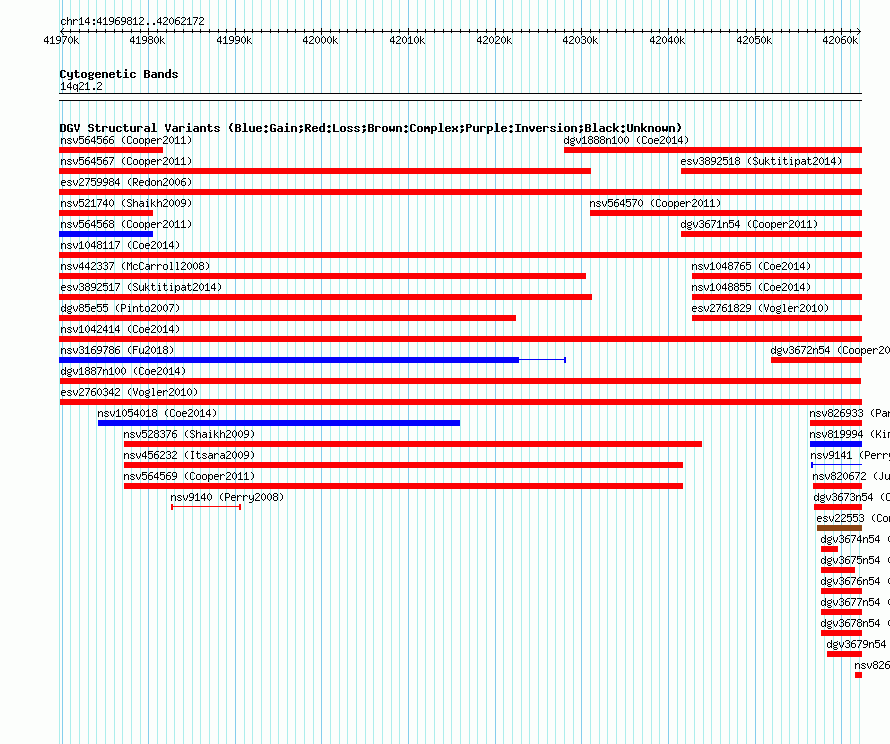
Task: Click dgv3678n54 variant label
Action: 855,623
